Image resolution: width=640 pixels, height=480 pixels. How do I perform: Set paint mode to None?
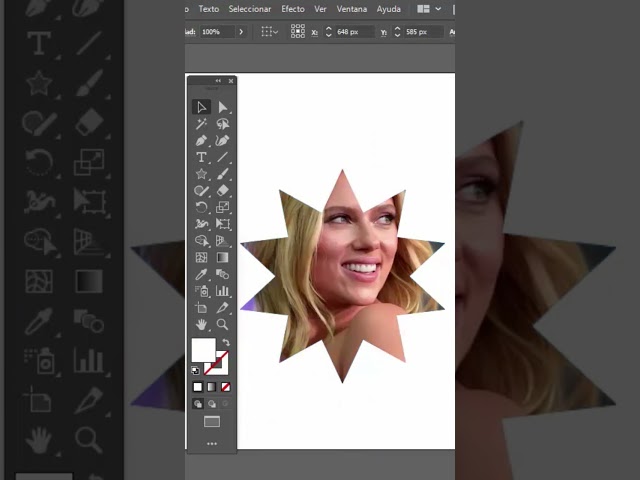pos(225,387)
